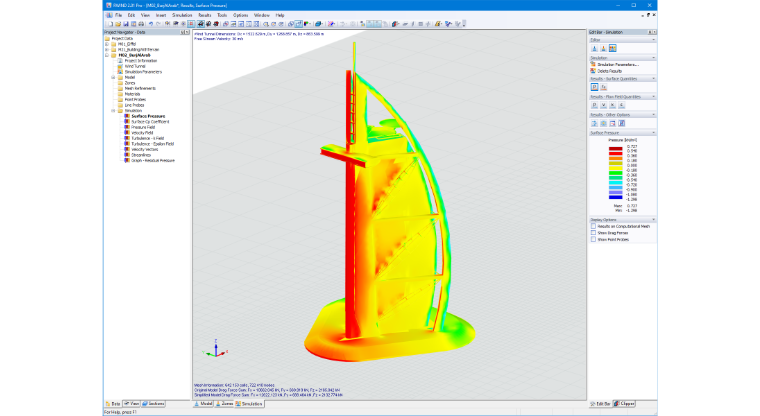Expand the Model folder node
This screenshot has height=416, width=760.
point(113,78)
